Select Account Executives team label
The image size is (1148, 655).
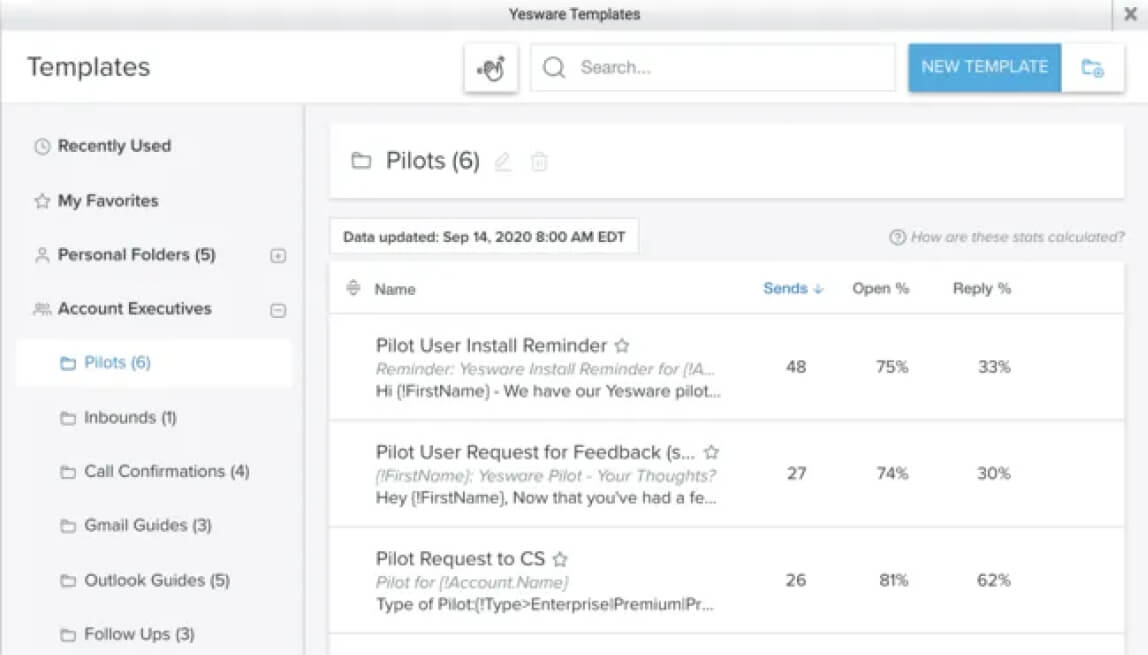tap(134, 309)
